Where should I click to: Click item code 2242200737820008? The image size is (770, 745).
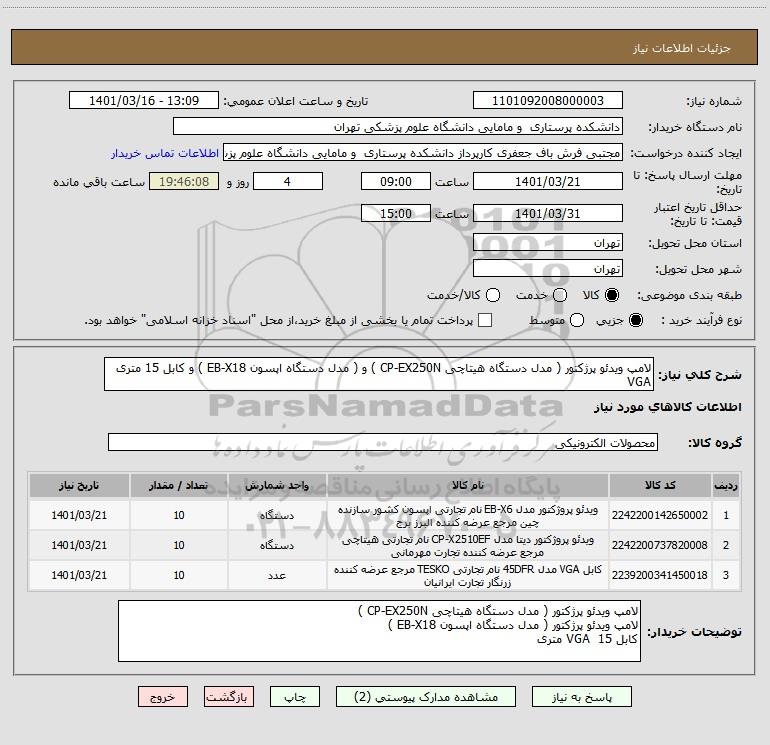(x=660, y=545)
